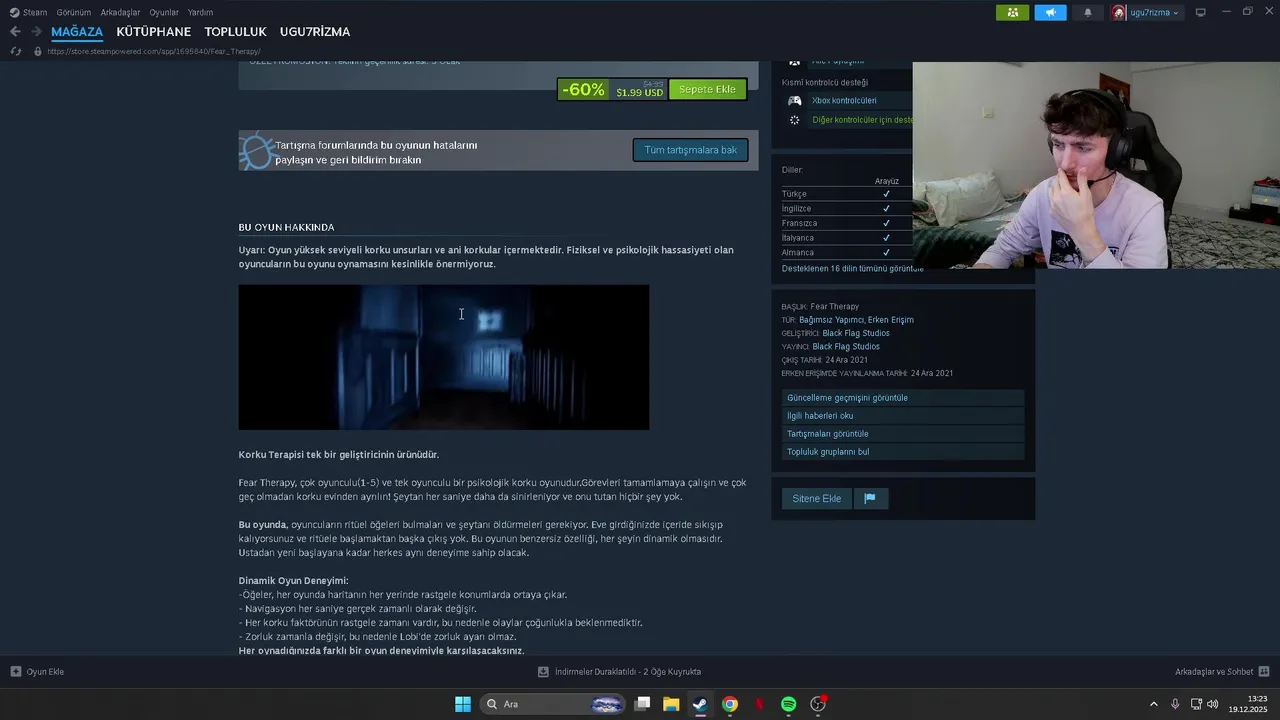This screenshot has width=1280, height=720.
Task: Go back with the left arrow
Action: click(x=15, y=32)
